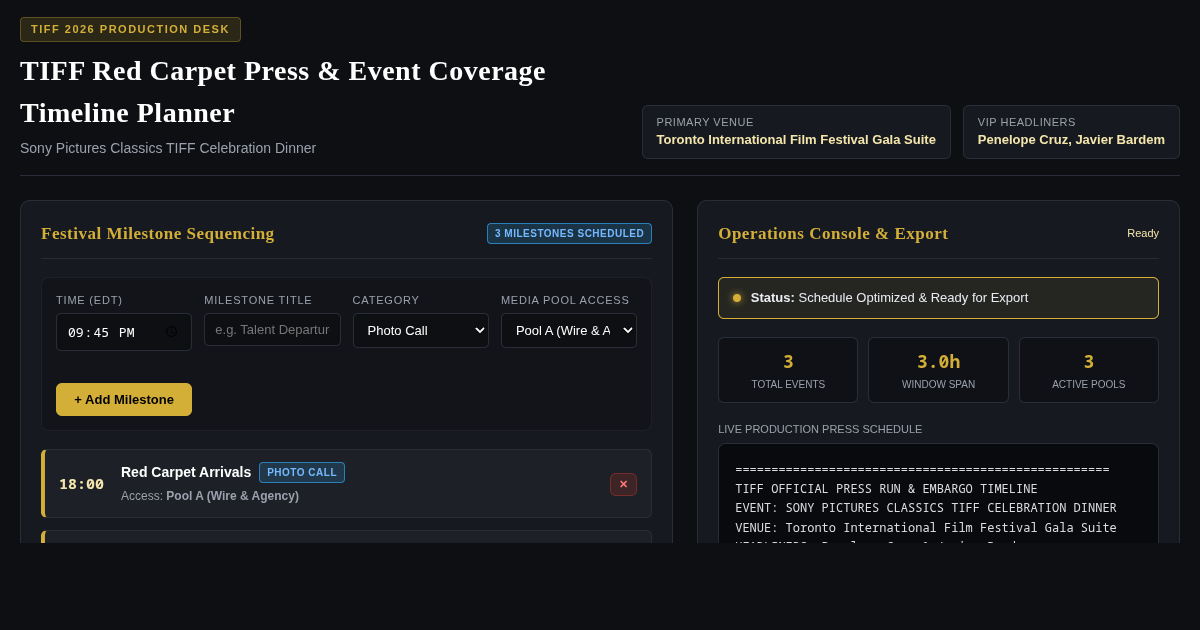1200x630 pixels.
Task: Click the Festival Milestone Sequencing heading
Action: [x=158, y=233]
